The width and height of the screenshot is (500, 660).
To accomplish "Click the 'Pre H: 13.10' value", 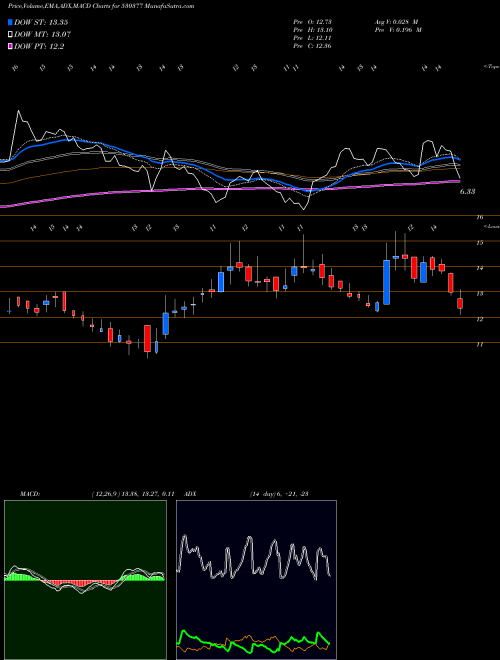I will tap(312, 30).
